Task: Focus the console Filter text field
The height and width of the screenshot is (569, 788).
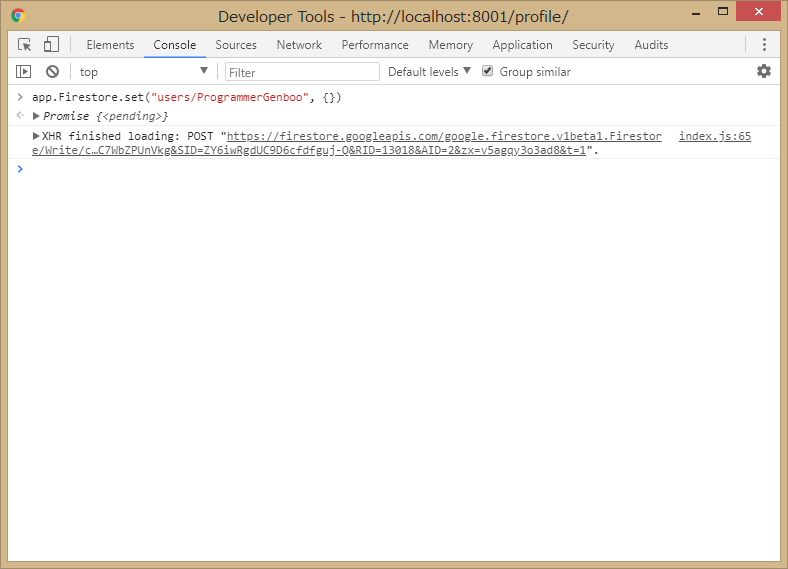Action: pos(302,72)
